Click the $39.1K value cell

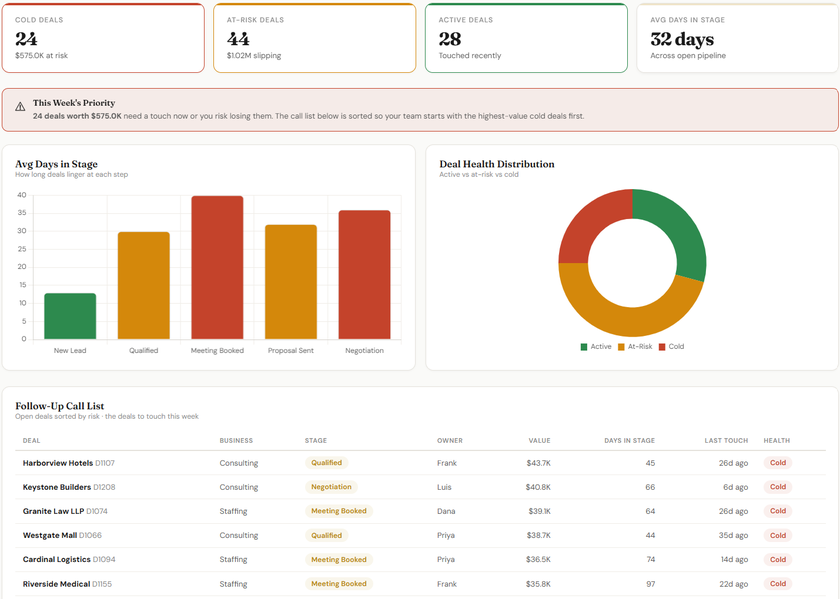tap(539, 511)
